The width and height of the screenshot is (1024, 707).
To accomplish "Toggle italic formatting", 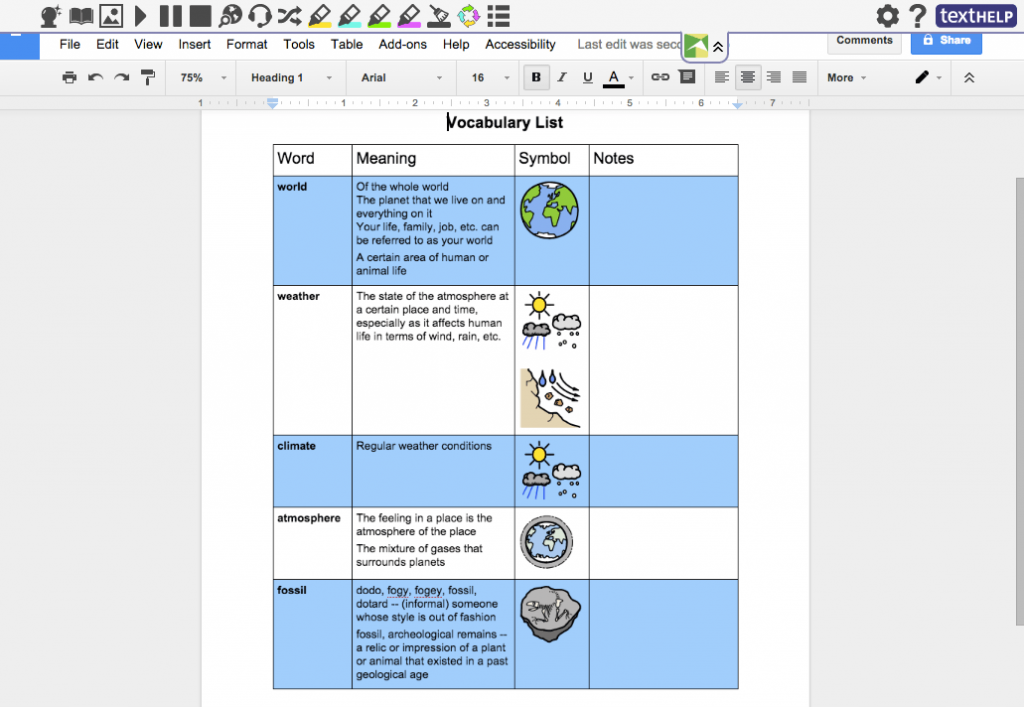I will click(562, 78).
